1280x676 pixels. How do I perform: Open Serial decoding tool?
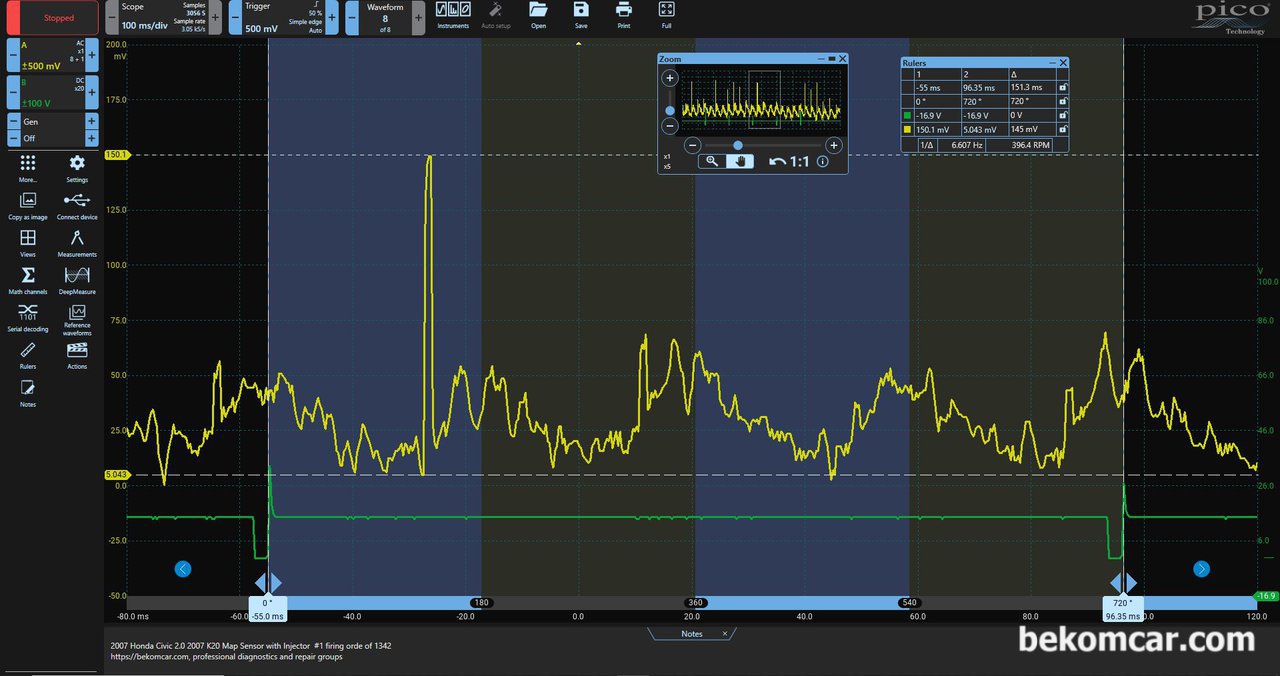[28, 318]
